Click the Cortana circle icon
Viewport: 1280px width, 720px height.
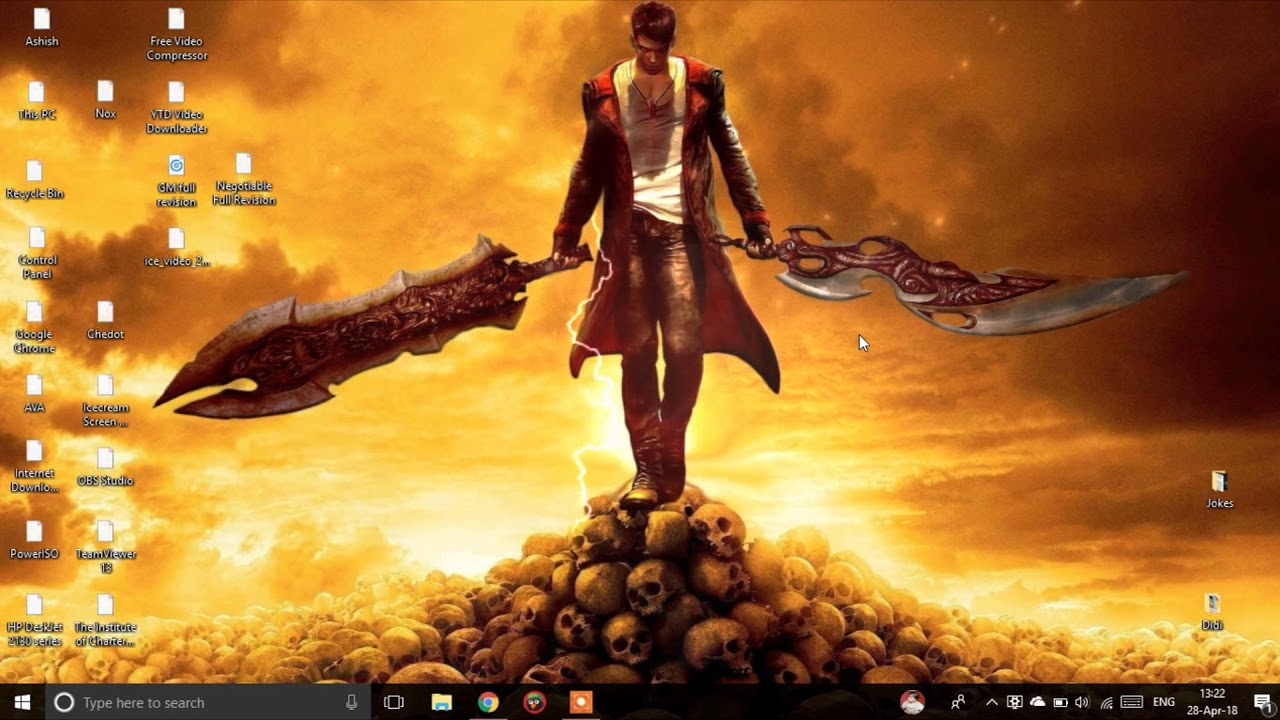pyautogui.click(x=63, y=702)
